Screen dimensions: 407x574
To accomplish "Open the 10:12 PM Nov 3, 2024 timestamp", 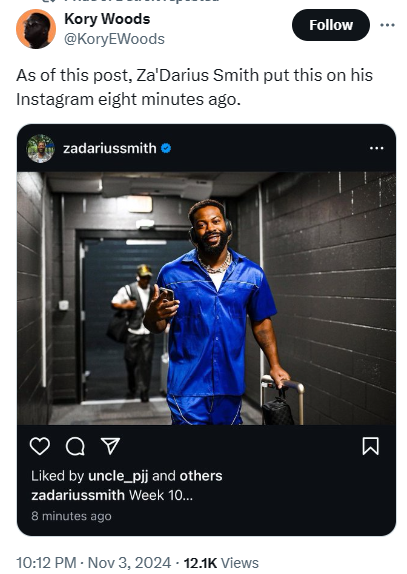I will click(x=93, y=563).
